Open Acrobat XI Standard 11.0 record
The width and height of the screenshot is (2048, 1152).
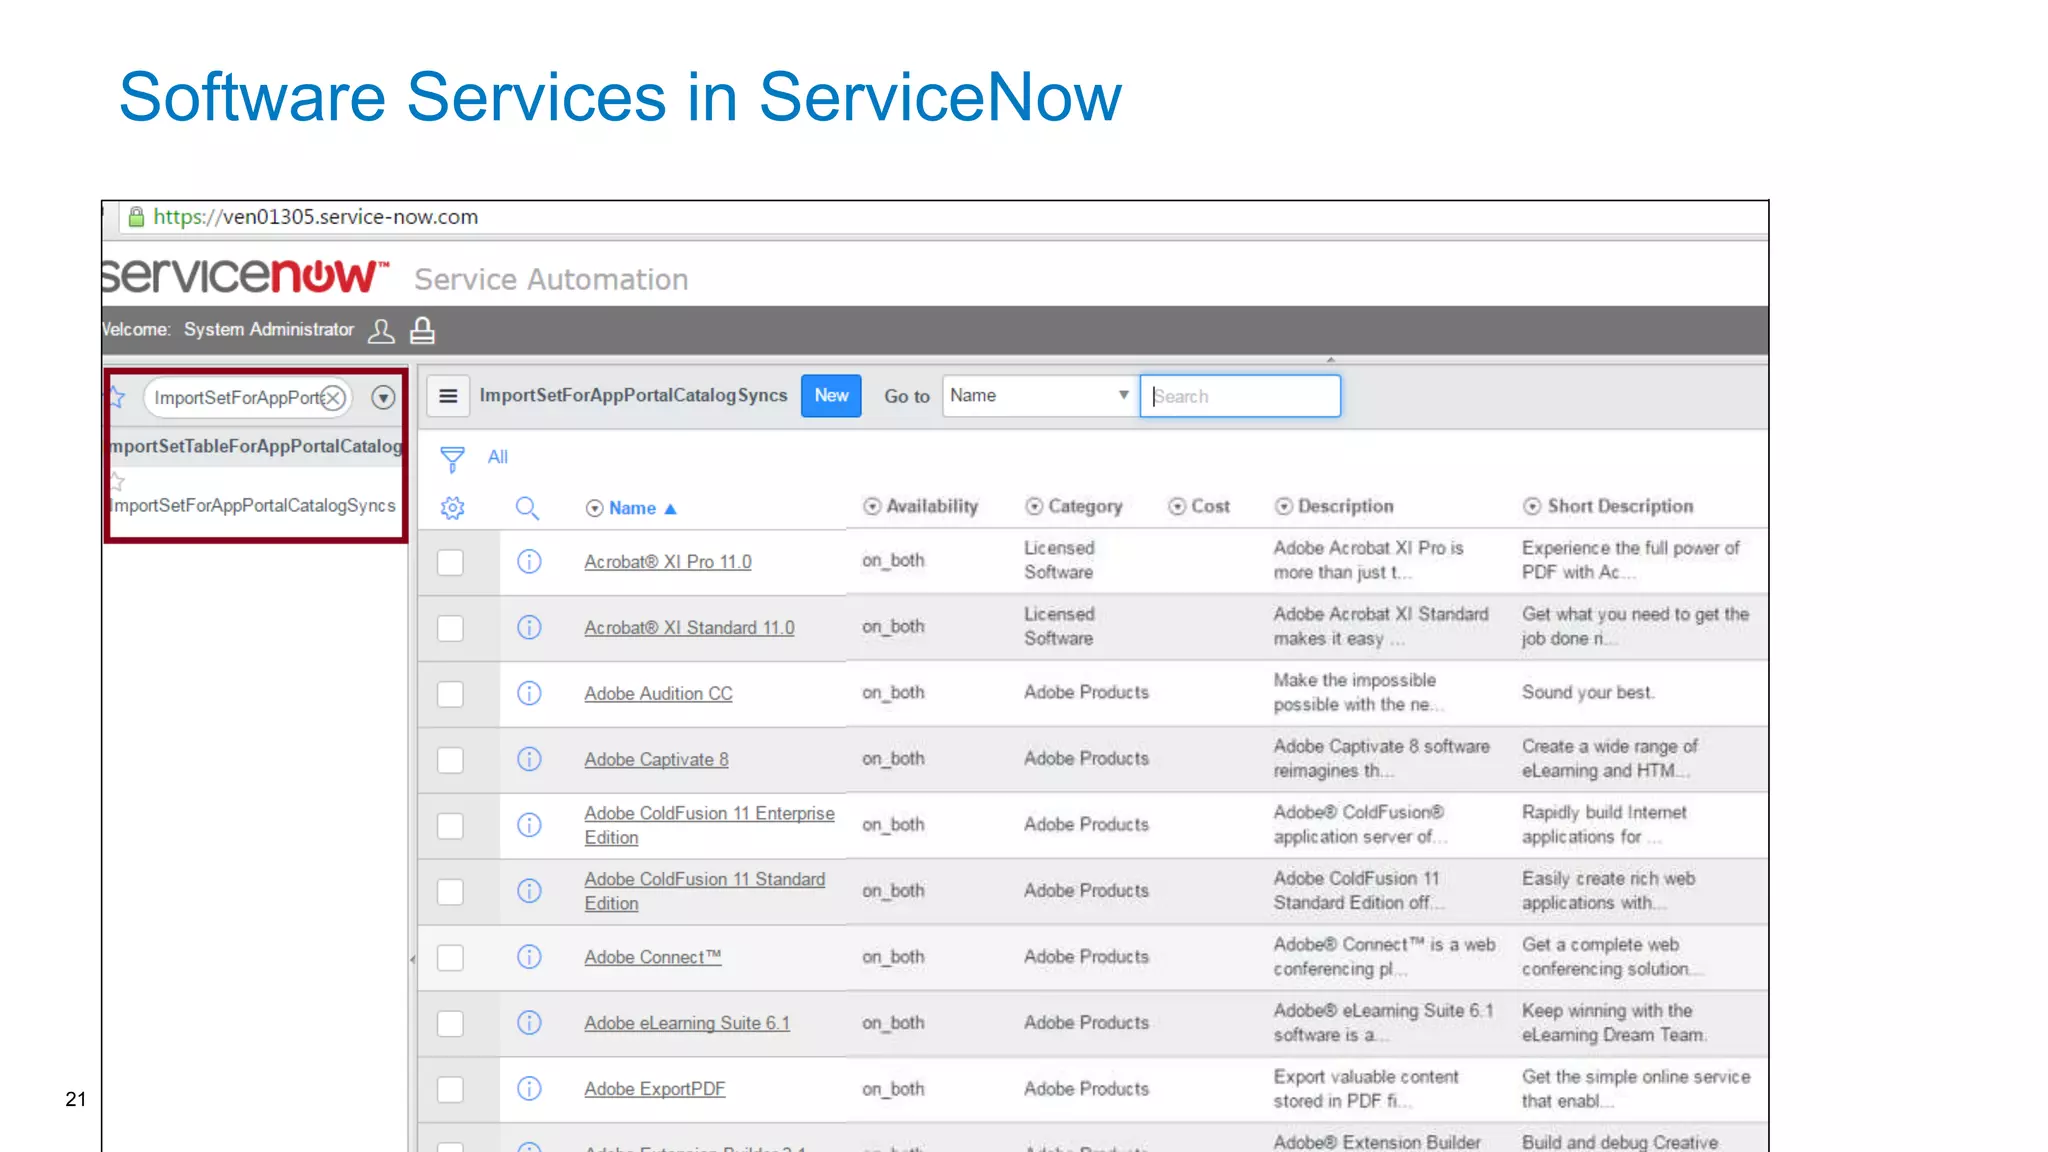click(x=689, y=628)
